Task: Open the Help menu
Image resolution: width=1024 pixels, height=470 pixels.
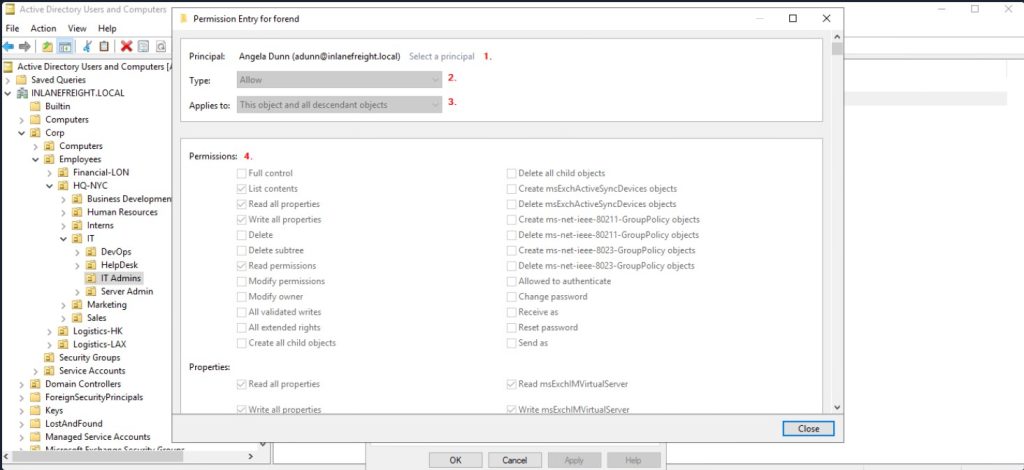Action: [x=107, y=28]
